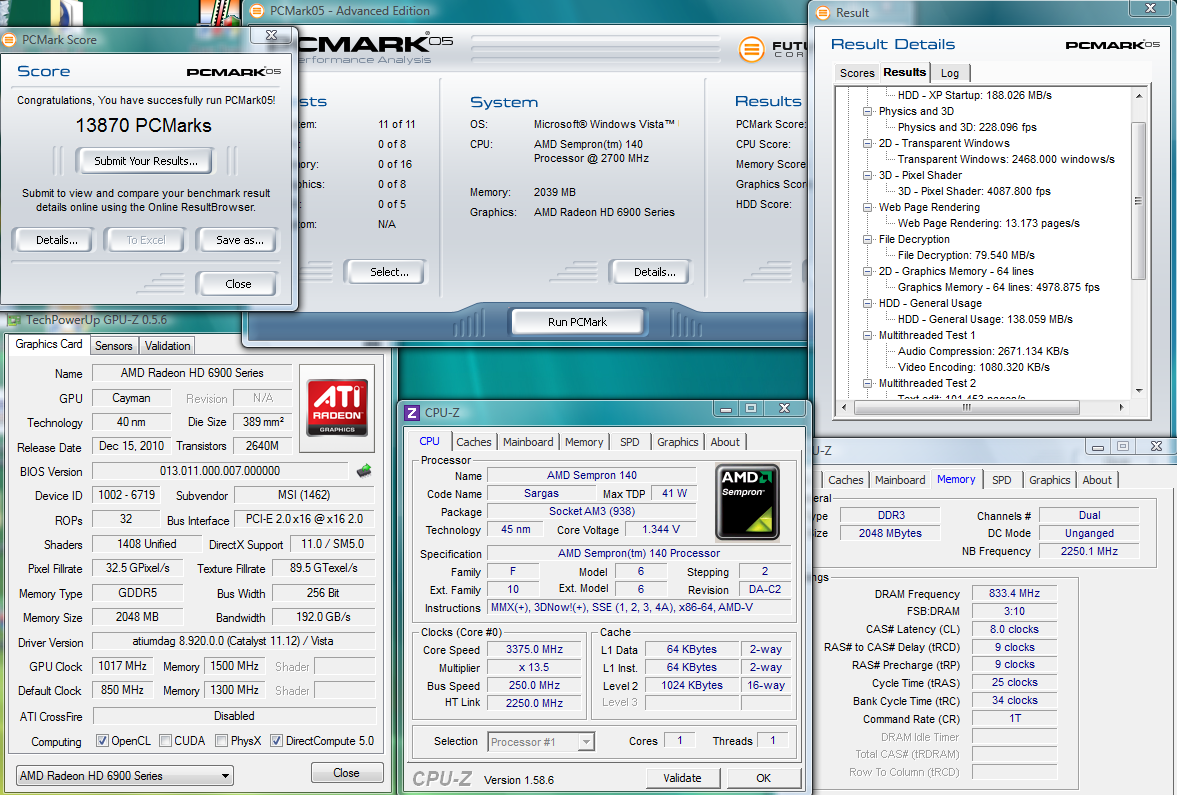Open the Processor #1 selection dropdown

tap(540, 742)
